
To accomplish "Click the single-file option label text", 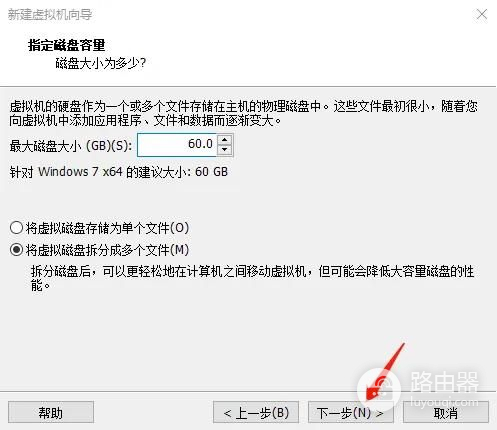I will (x=108, y=228).
